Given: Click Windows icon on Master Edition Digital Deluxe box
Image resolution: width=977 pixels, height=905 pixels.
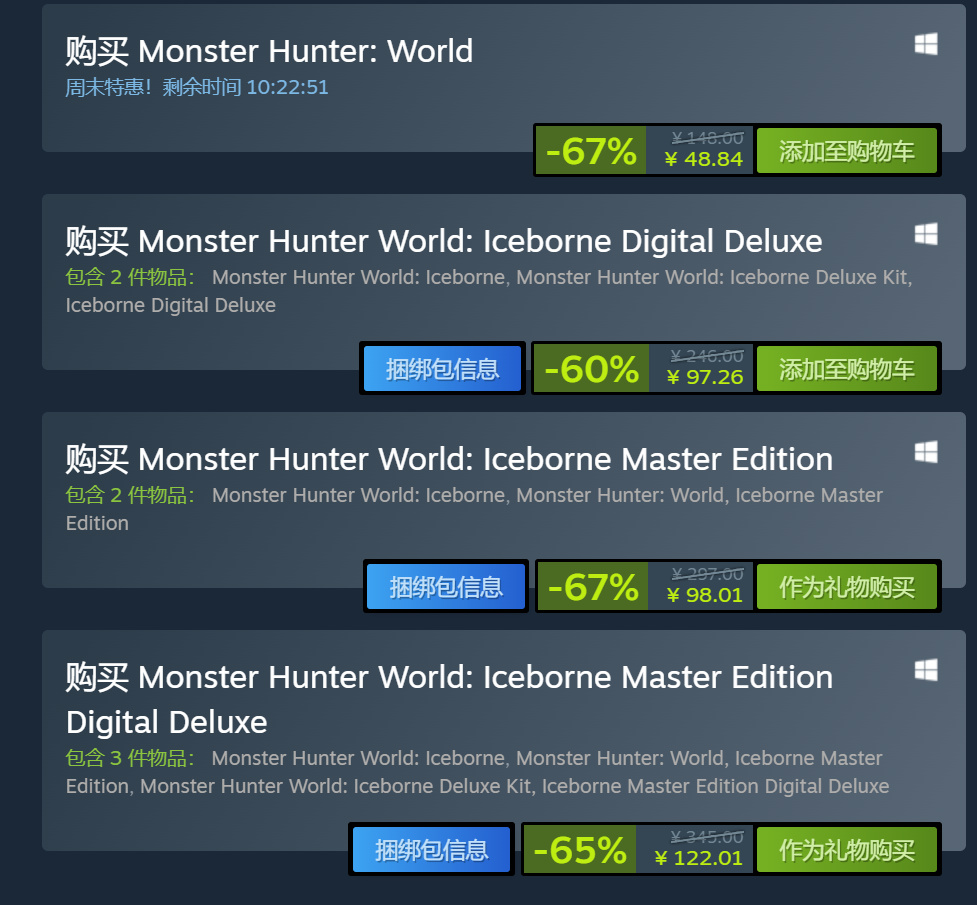Looking at the screenshot, I should [925, 670].
